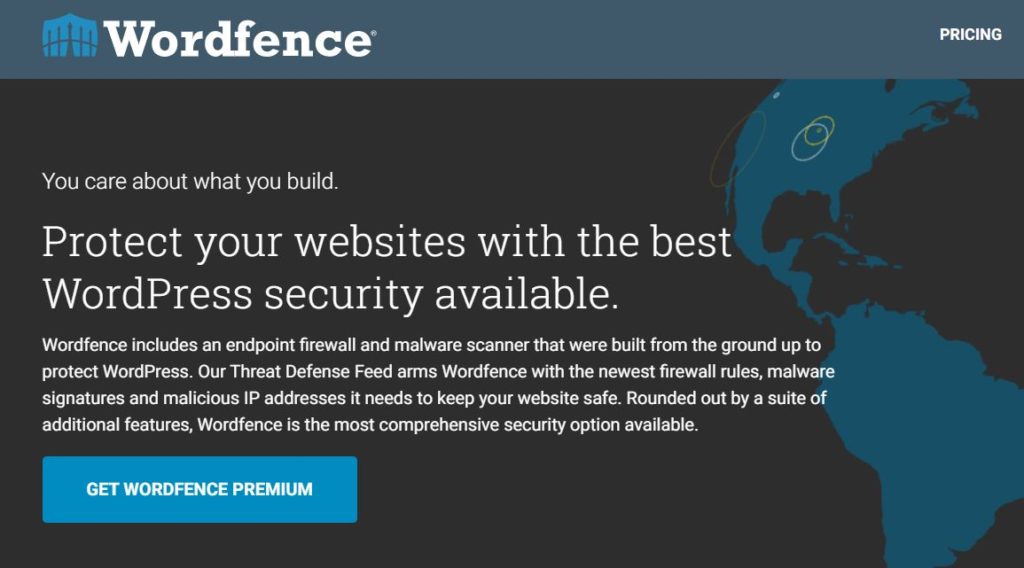Click the tiny white dot near Alaska
Viewport: 1024px width, 568px height.
click(x=776, y=96)
